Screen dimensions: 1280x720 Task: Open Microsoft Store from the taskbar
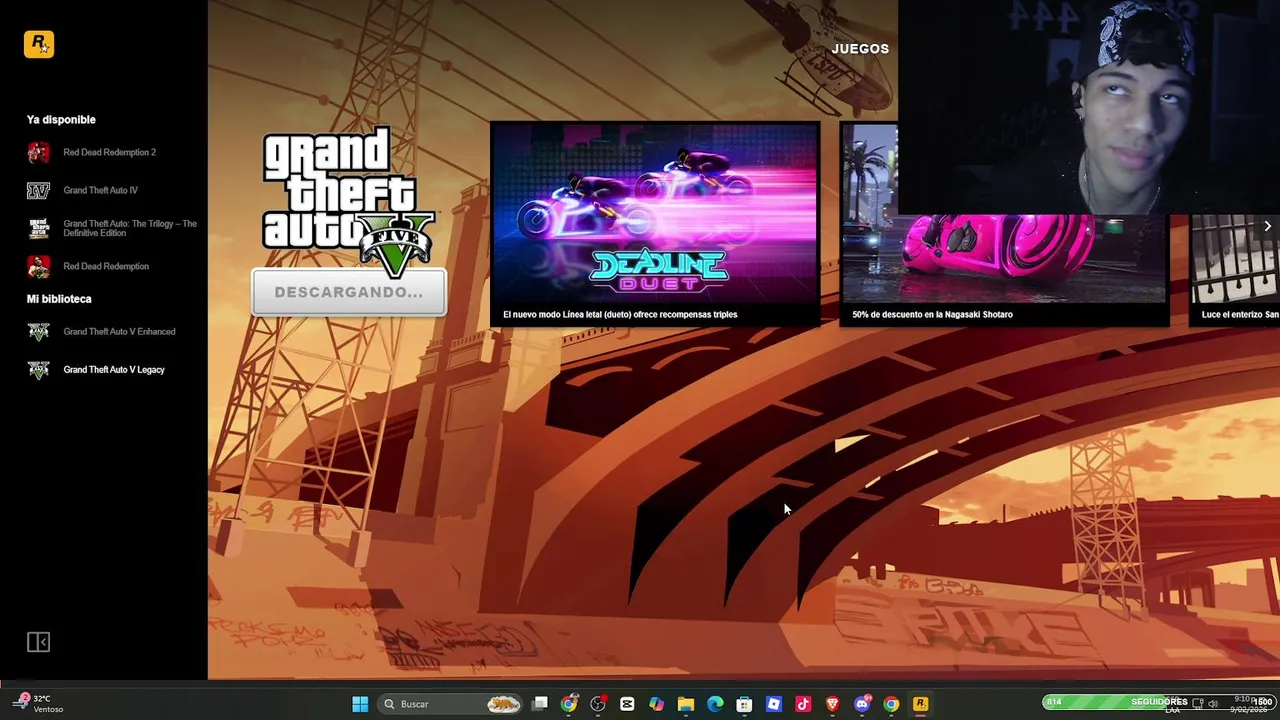point(744,704)
